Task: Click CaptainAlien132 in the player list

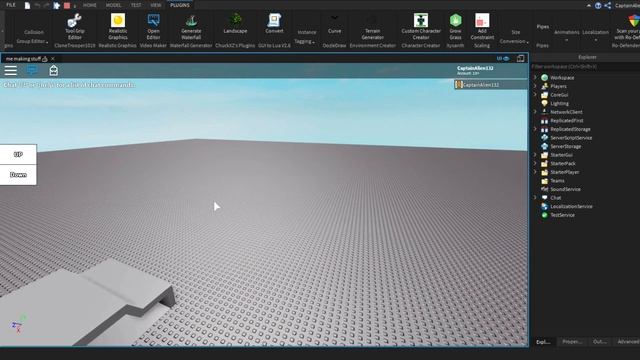Action: [x=491, y=84]
